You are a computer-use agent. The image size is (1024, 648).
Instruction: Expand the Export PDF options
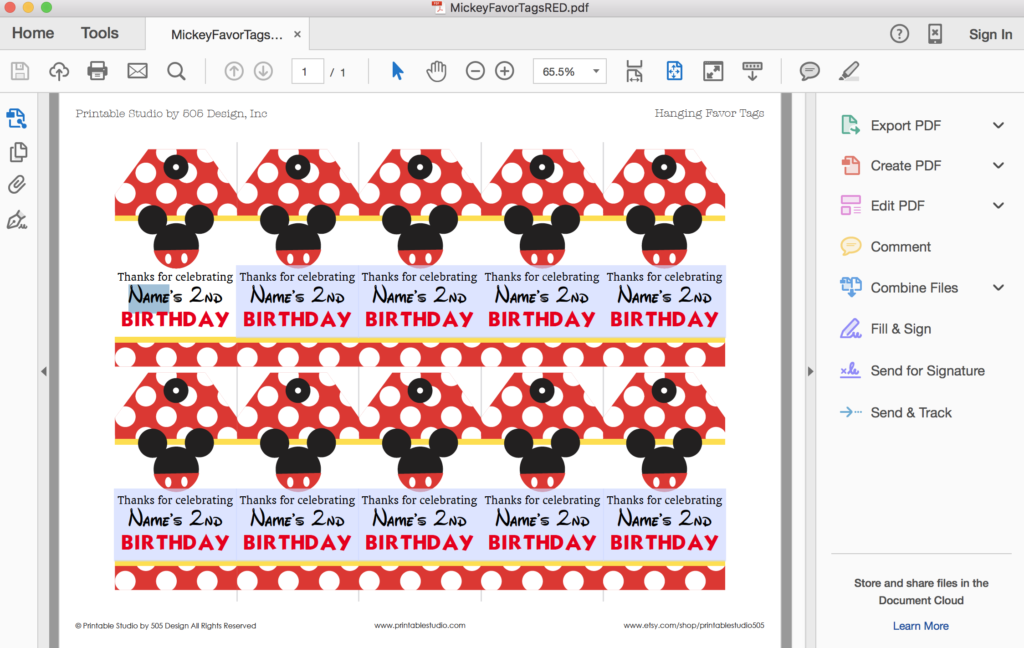[998, 125]
